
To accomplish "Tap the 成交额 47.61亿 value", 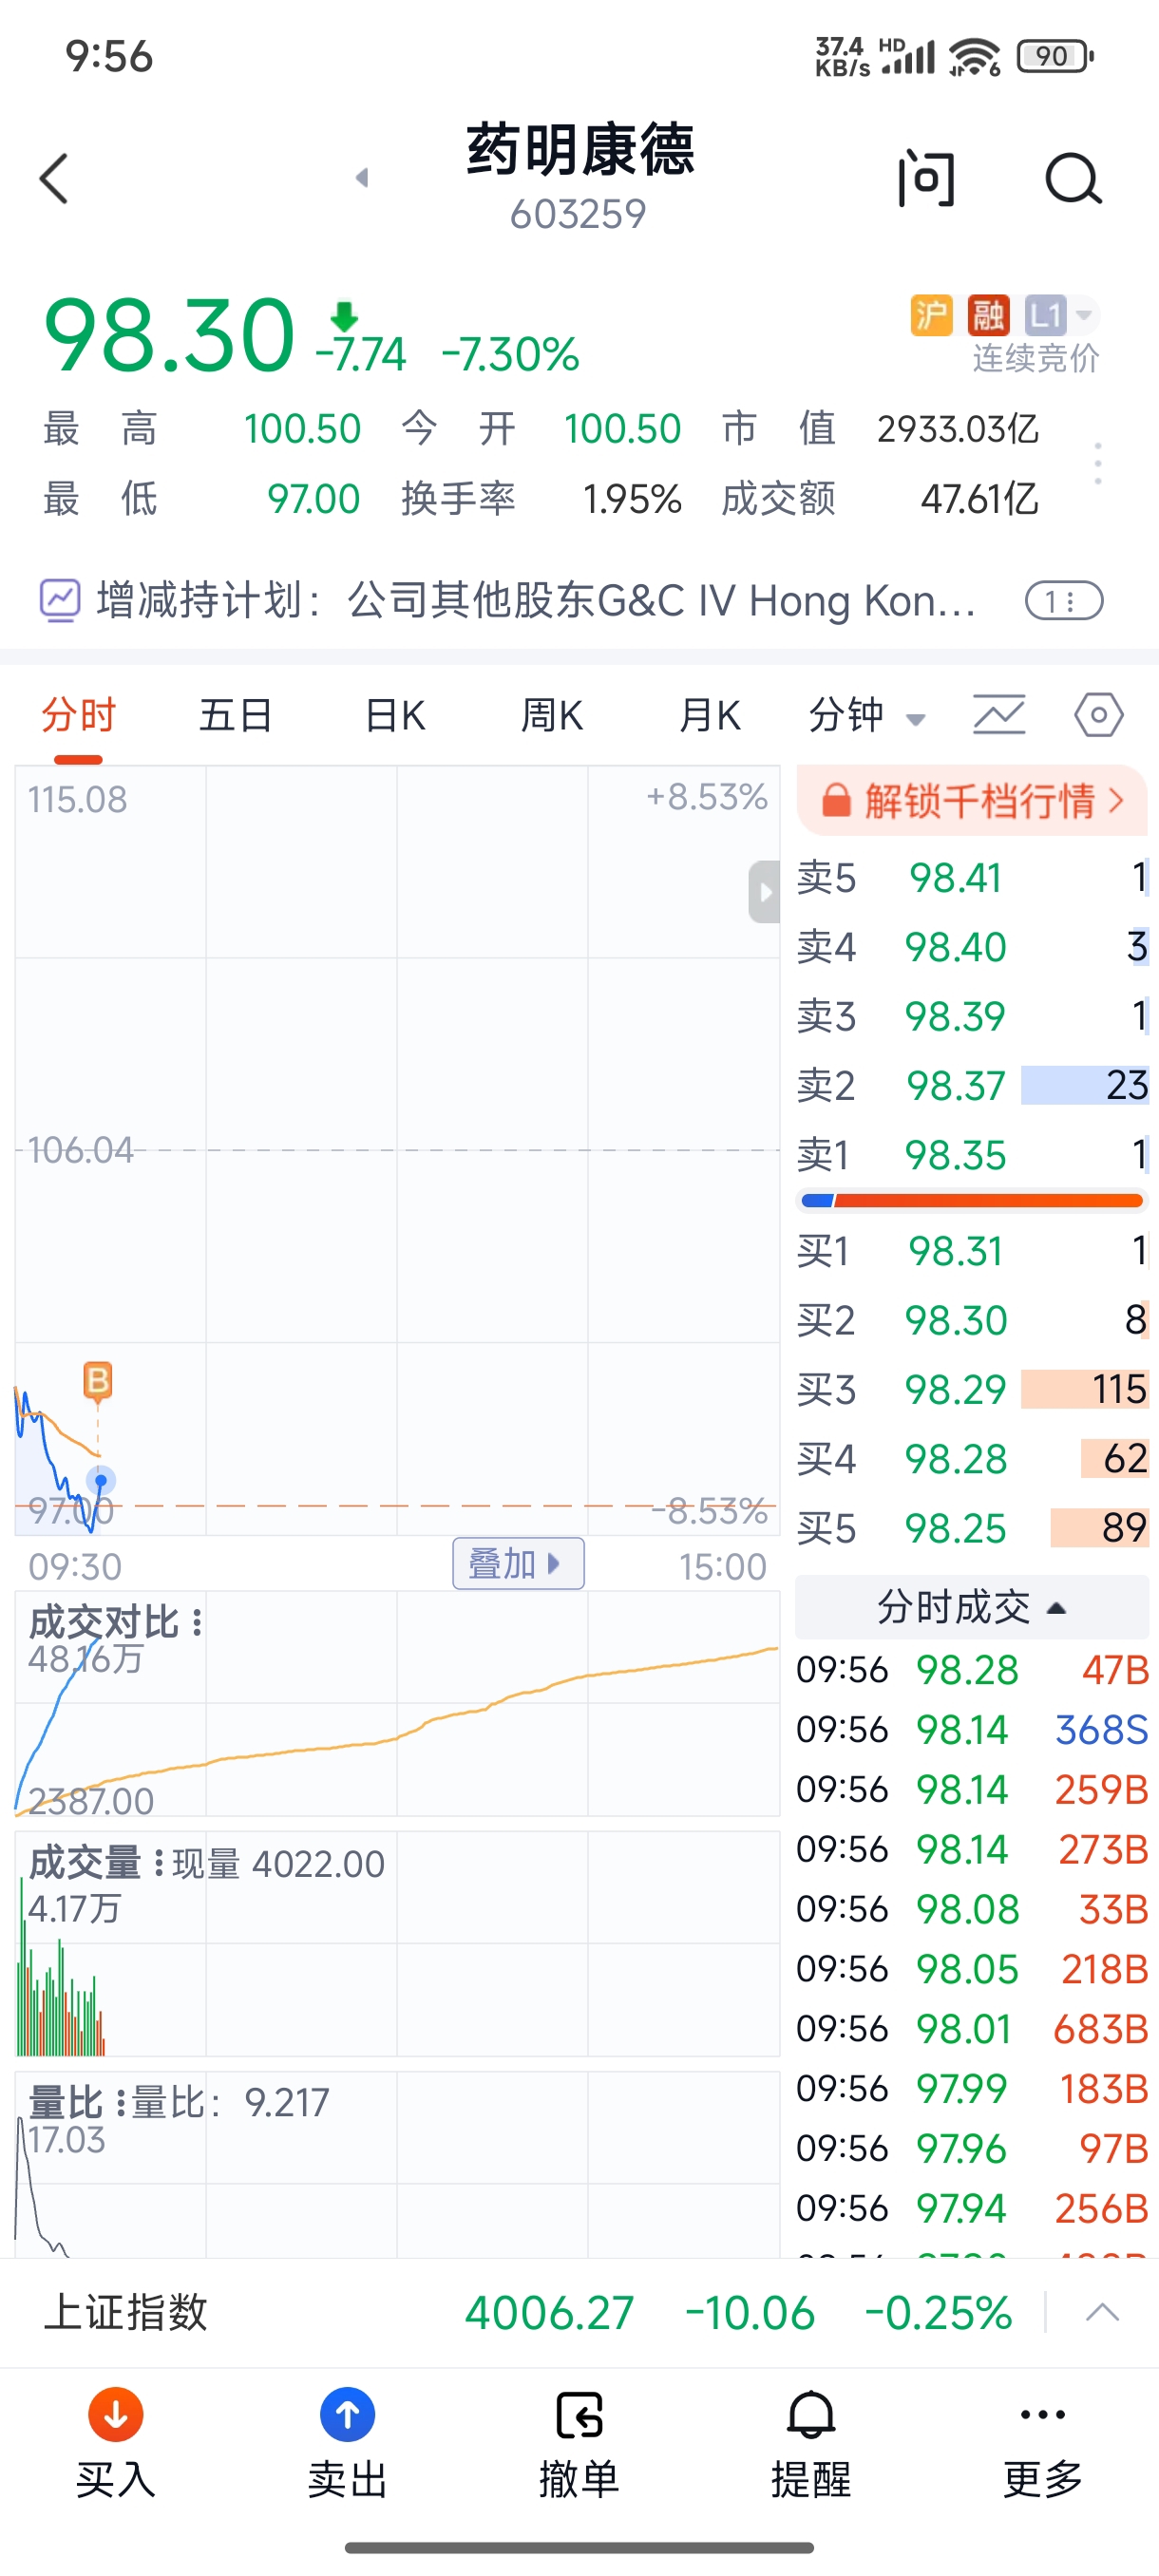I will coord(979,498).
